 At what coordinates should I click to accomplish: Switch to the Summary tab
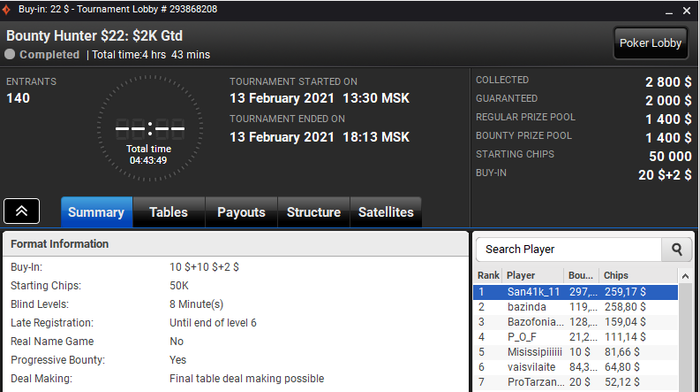coord(96,212)
